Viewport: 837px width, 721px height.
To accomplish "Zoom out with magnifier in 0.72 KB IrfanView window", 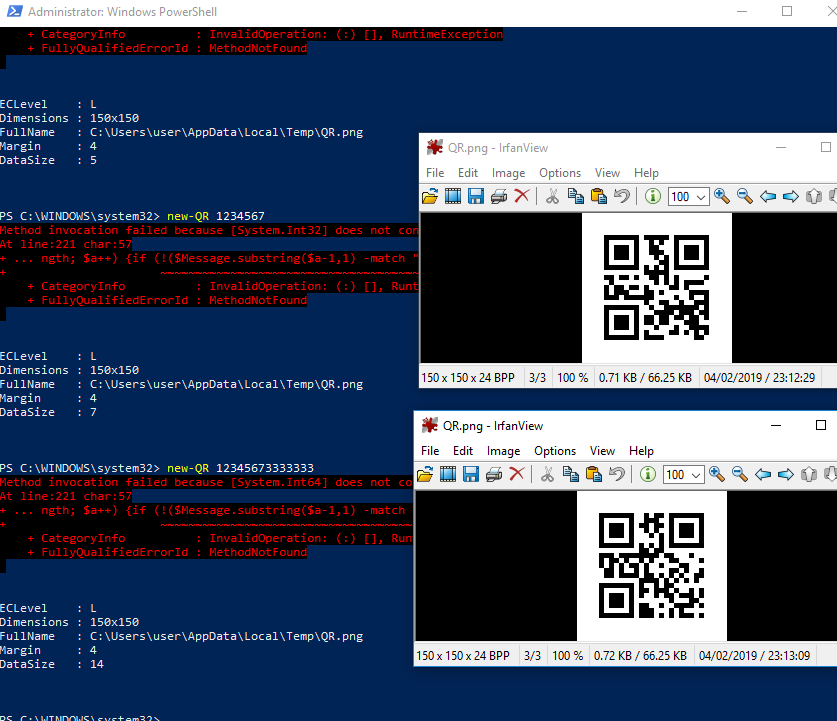I will (x=740, y=474).
